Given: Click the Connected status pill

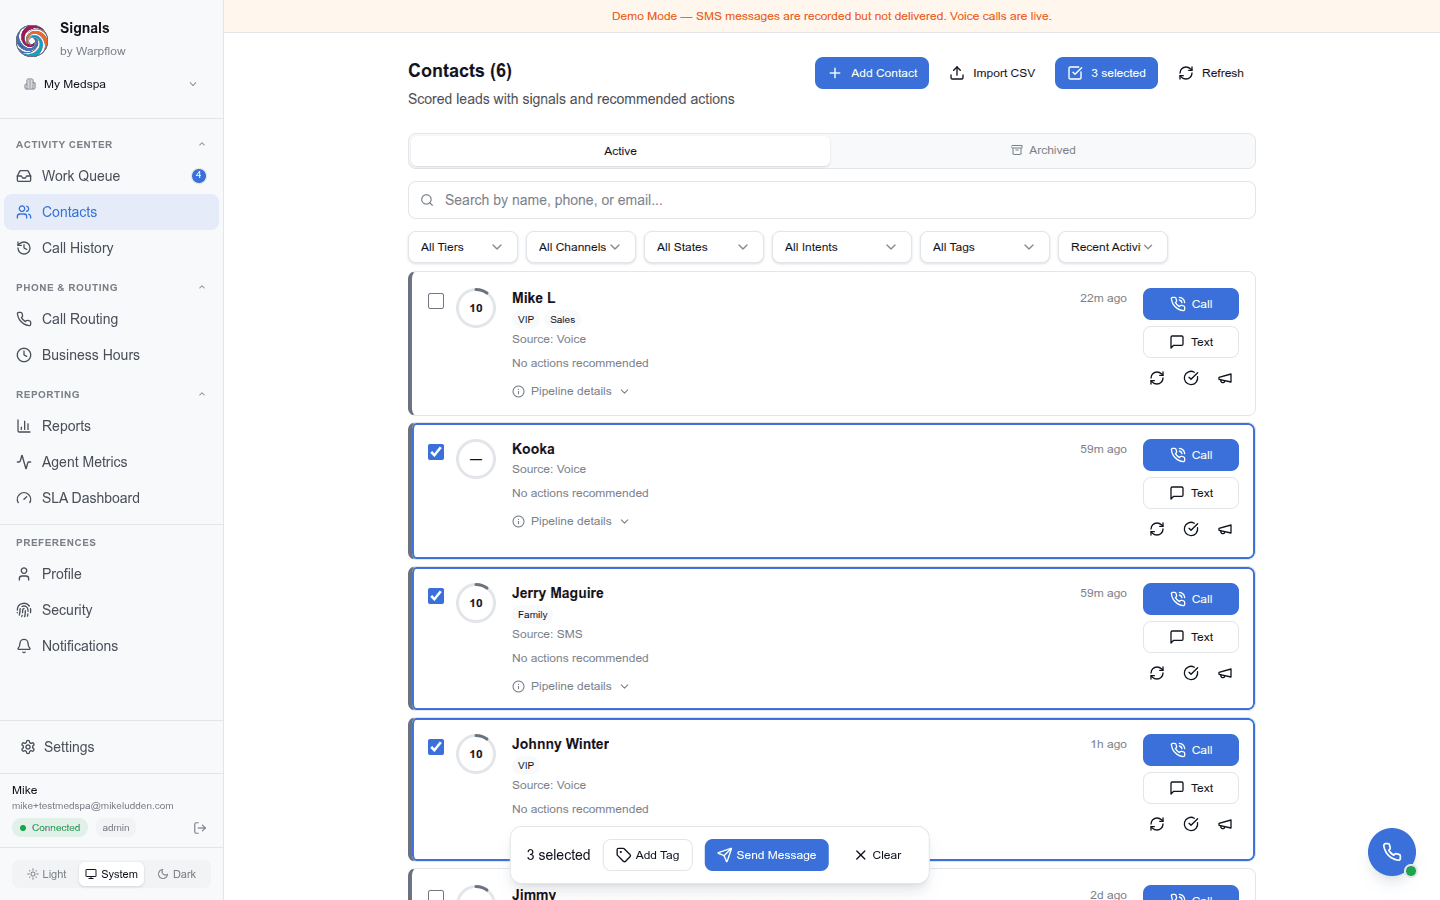Looking at the screenshot, I should [49, 827].
